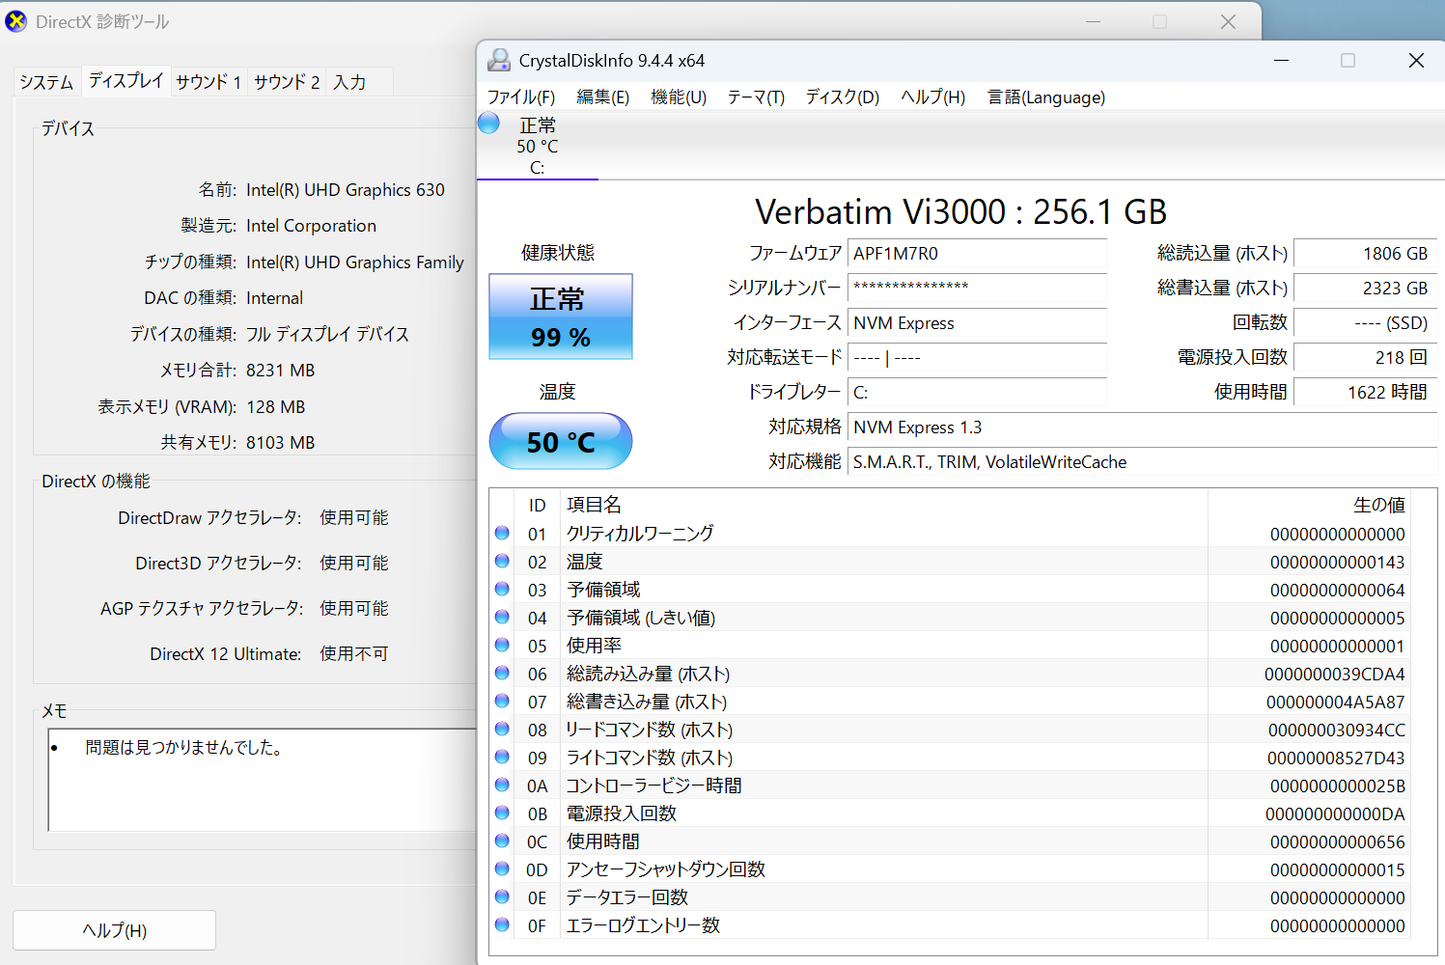Click the 対応機能 field with S.M.A.R.T., TRIM
The height and width of the screenshot is (965, 1445).
(x=1142, y=462)
